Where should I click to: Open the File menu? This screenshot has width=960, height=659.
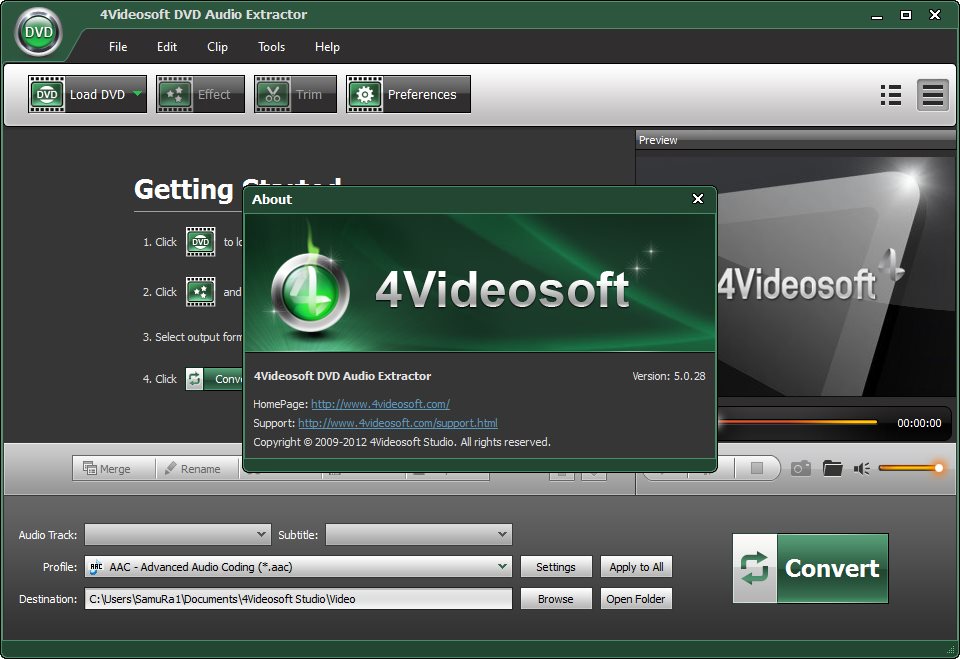pyautogui.click(x=118, y=47)
